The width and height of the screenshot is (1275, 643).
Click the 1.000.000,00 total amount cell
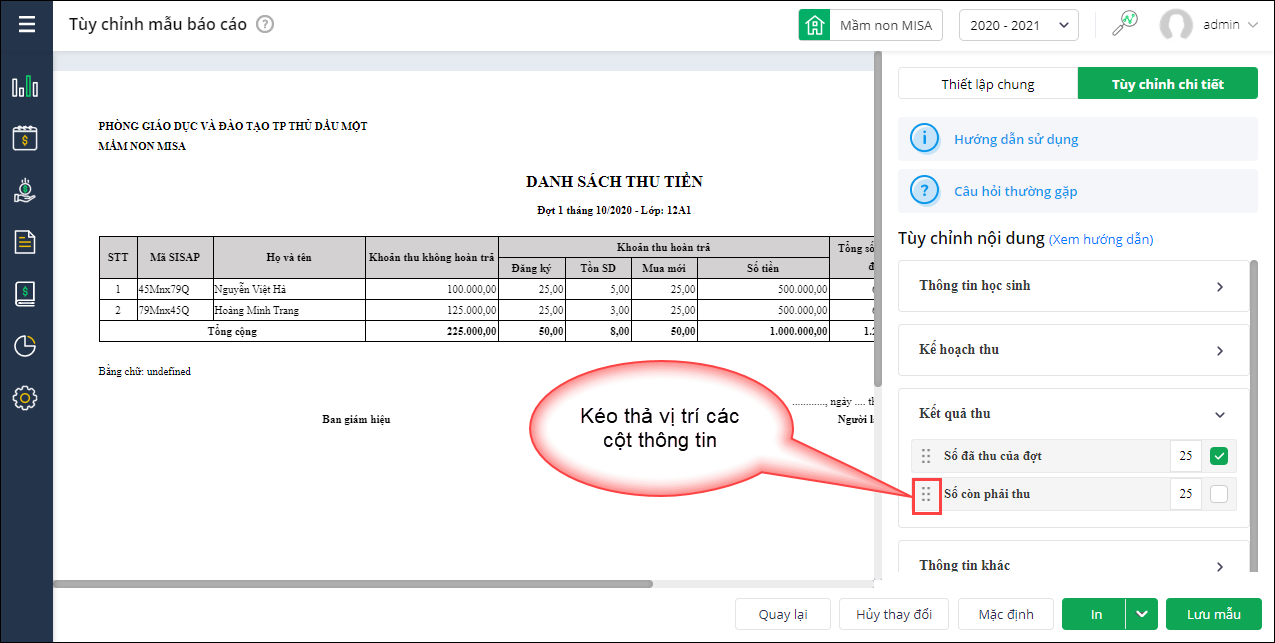[764, 331]
